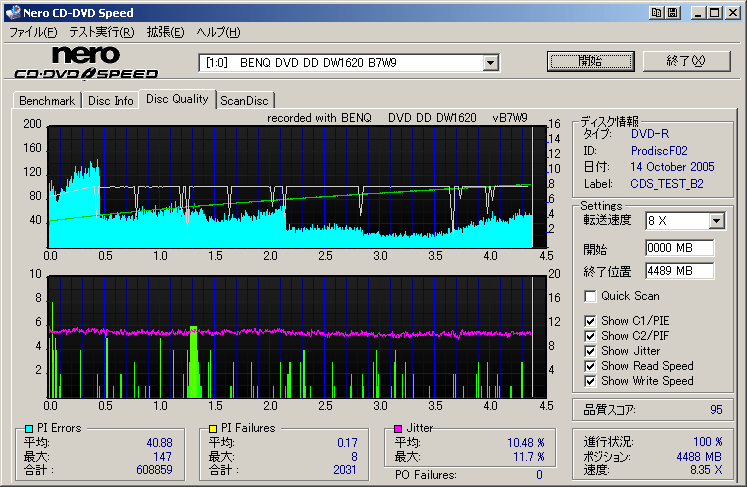
Task: Click the Jitter maximum value 11.7 %
Action: click(529, 457)
